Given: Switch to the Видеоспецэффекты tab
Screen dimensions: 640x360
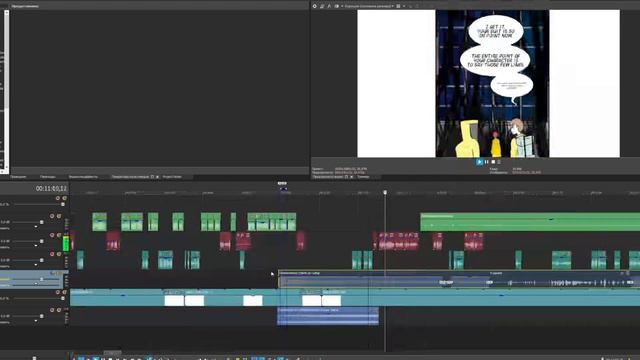Looking at the screenshot, I should tap(83, 177).
